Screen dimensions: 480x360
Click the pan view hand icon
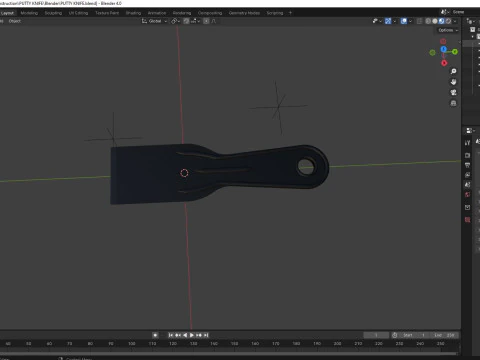453,82
